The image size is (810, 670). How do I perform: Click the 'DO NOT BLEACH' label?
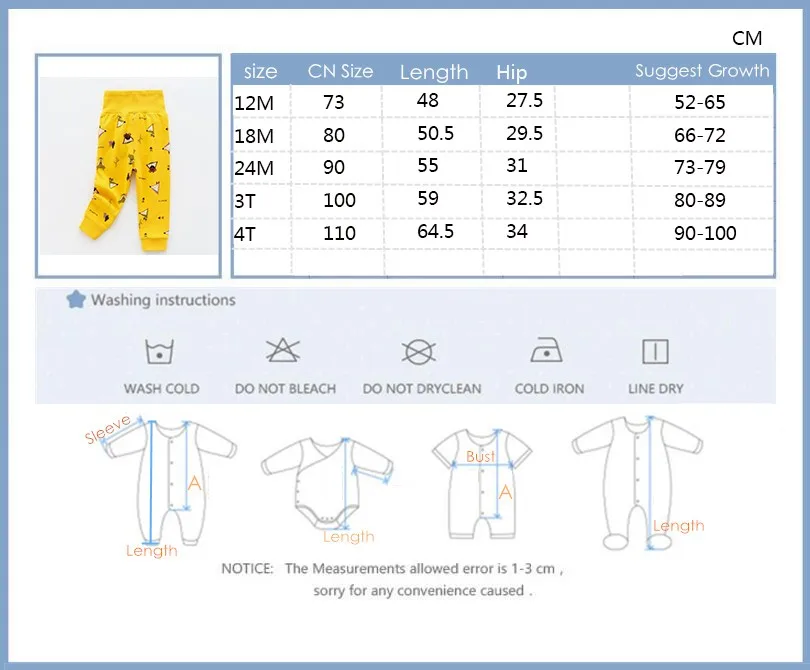pos(285,388)
